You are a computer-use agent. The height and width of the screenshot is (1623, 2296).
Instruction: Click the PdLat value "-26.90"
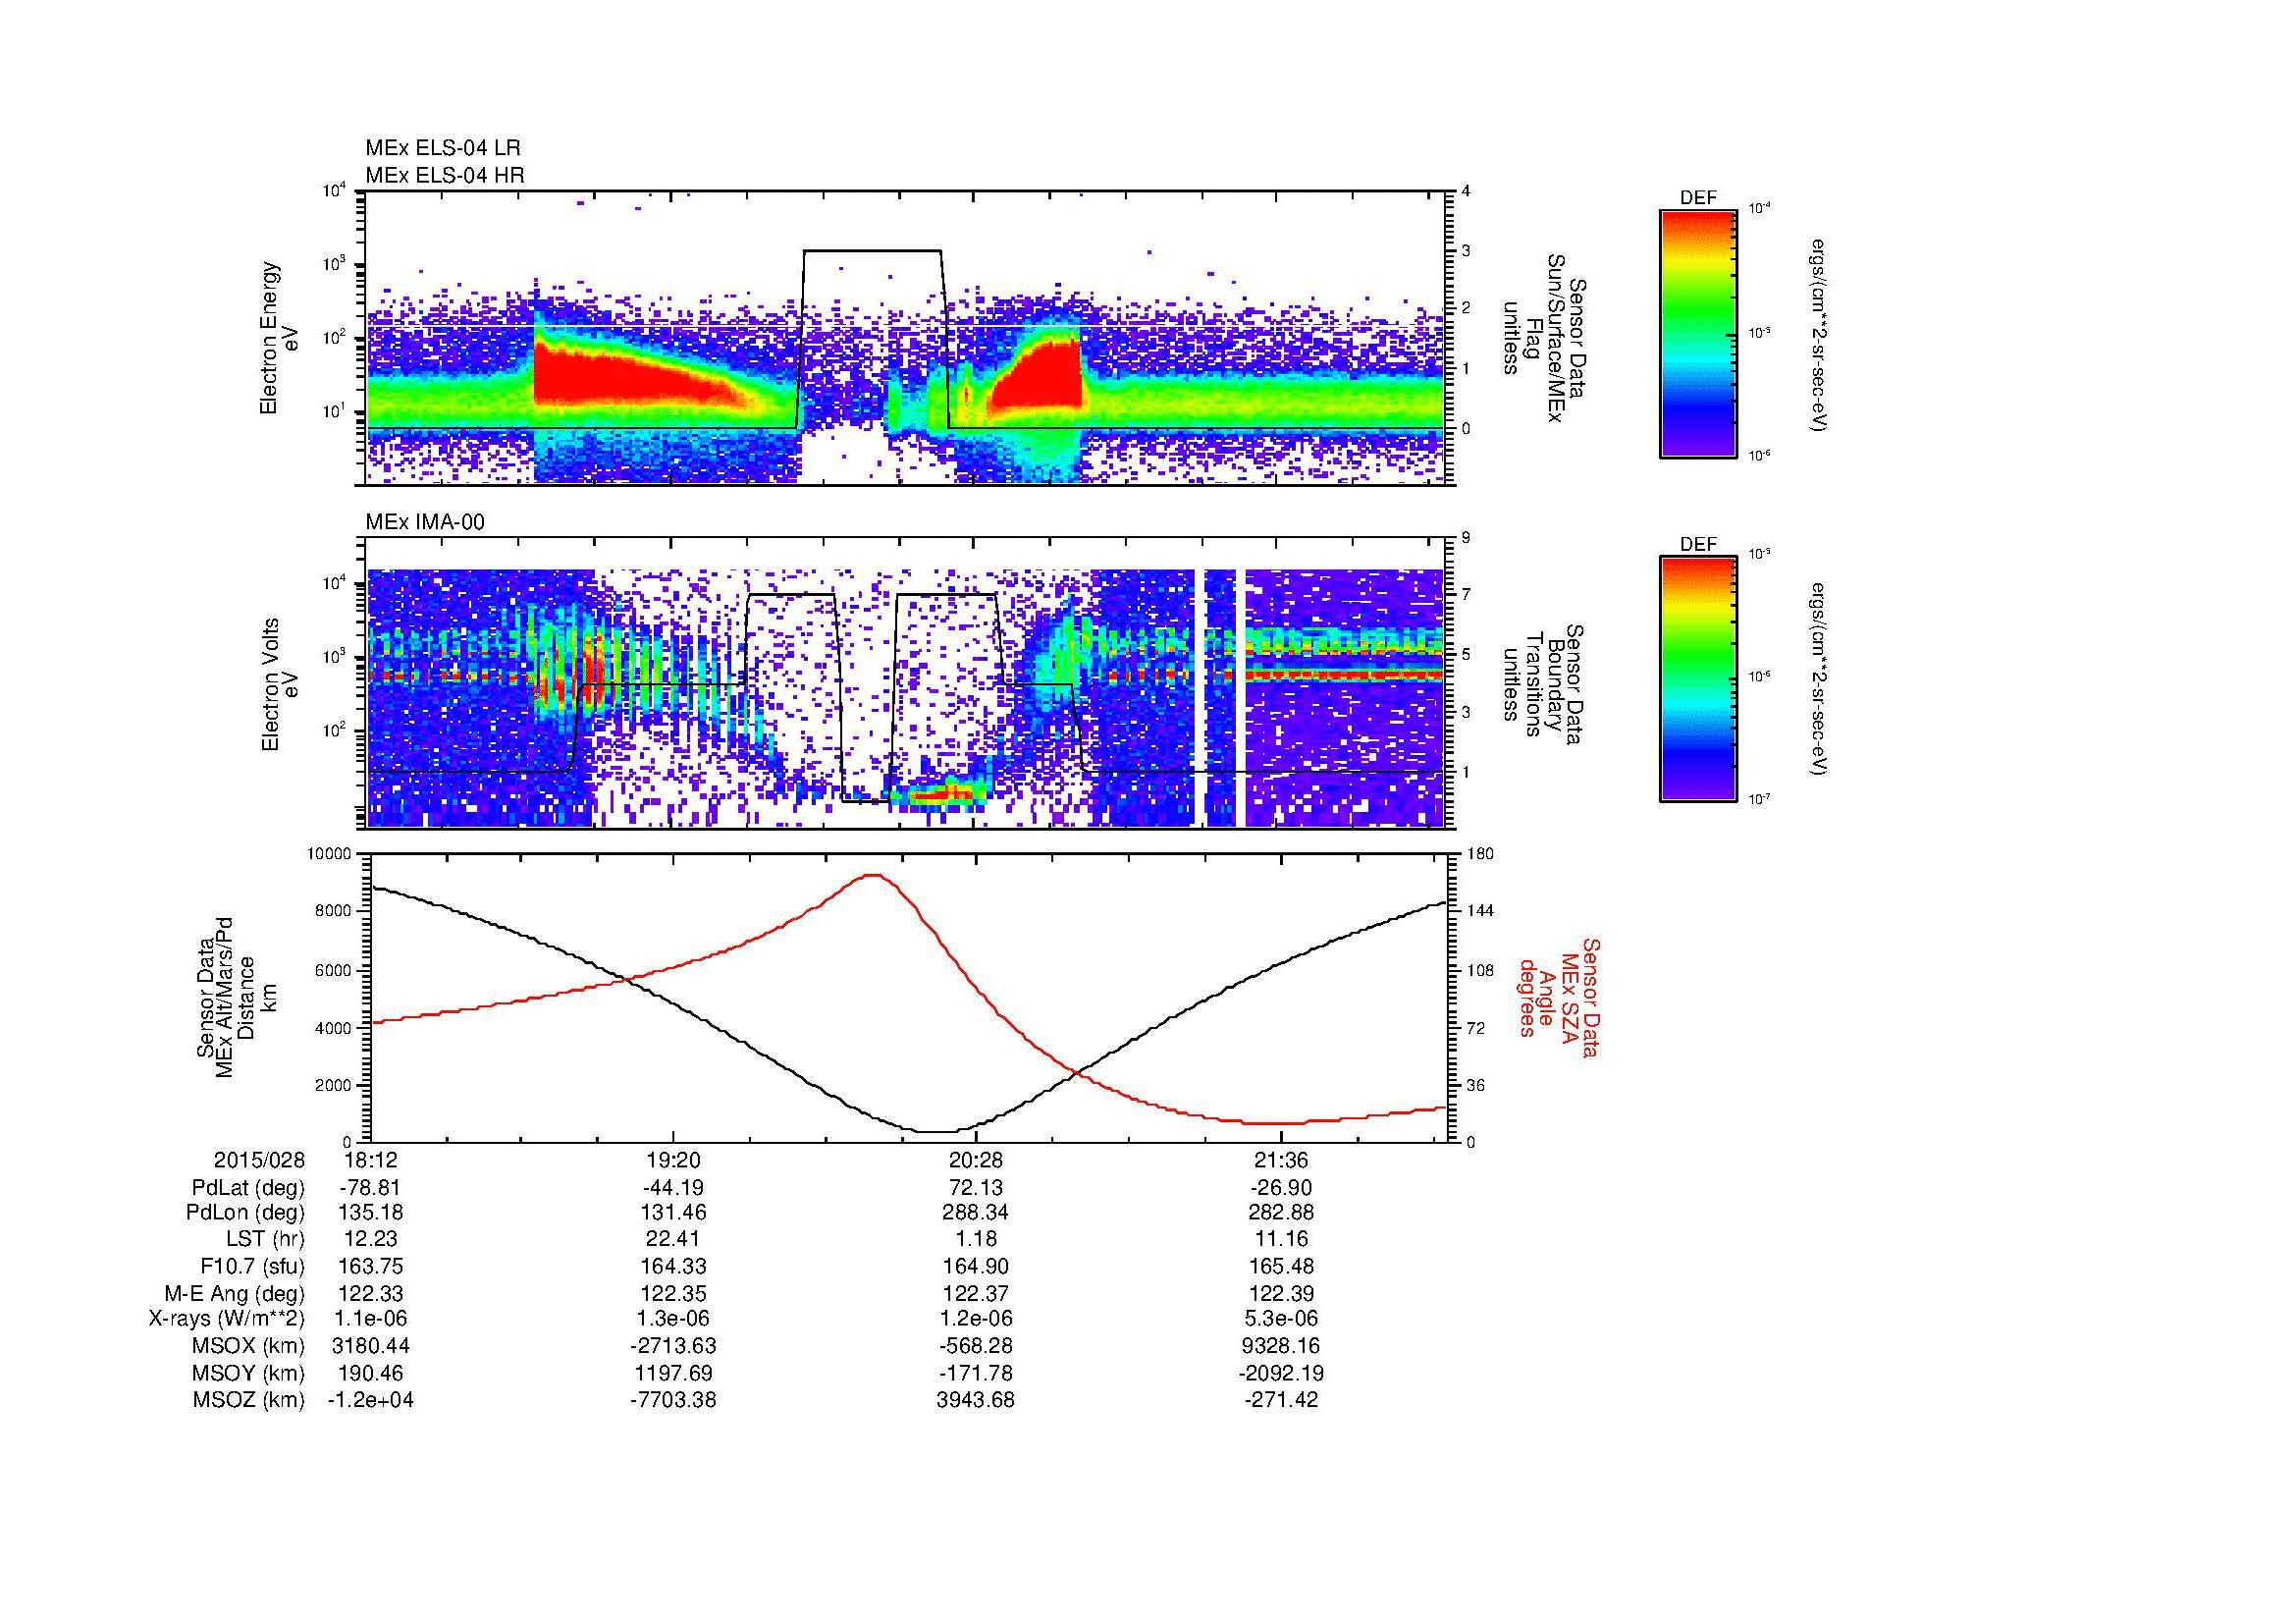[x=1281, y=1188]
